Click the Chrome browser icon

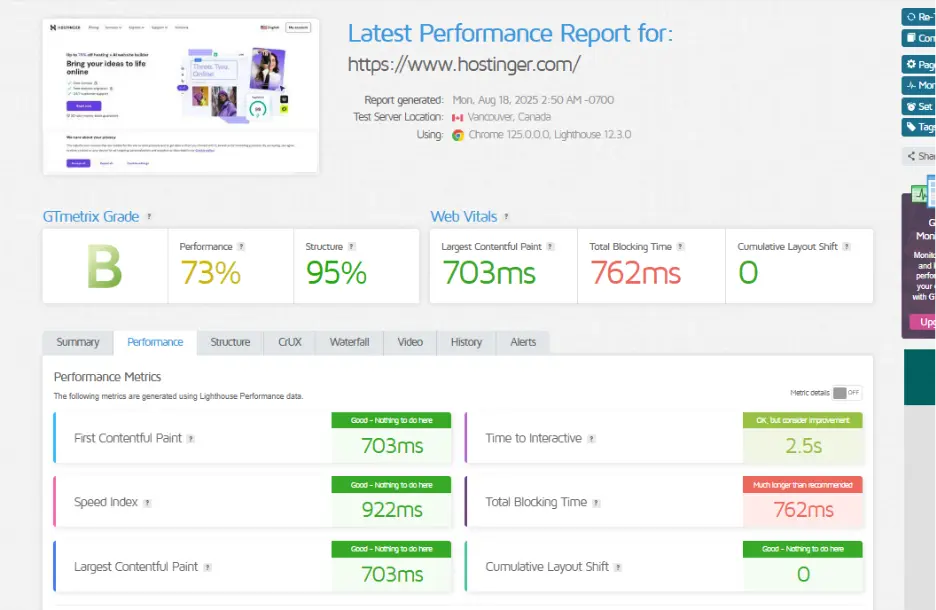pyautogui.click(x=458, y=135)
